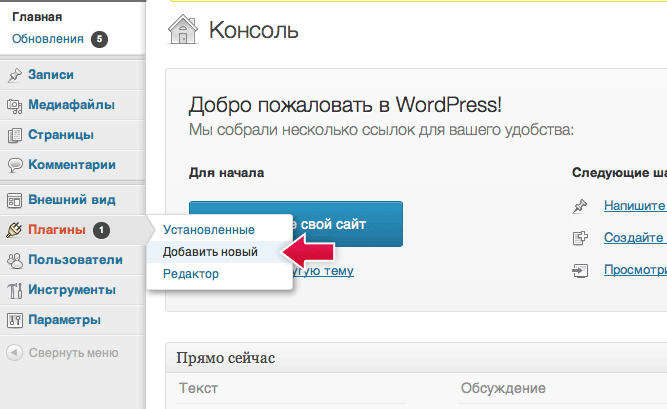Click the Плагины count badge 1
The width and height of the screenshot is (667, 409).
[102, 230]
